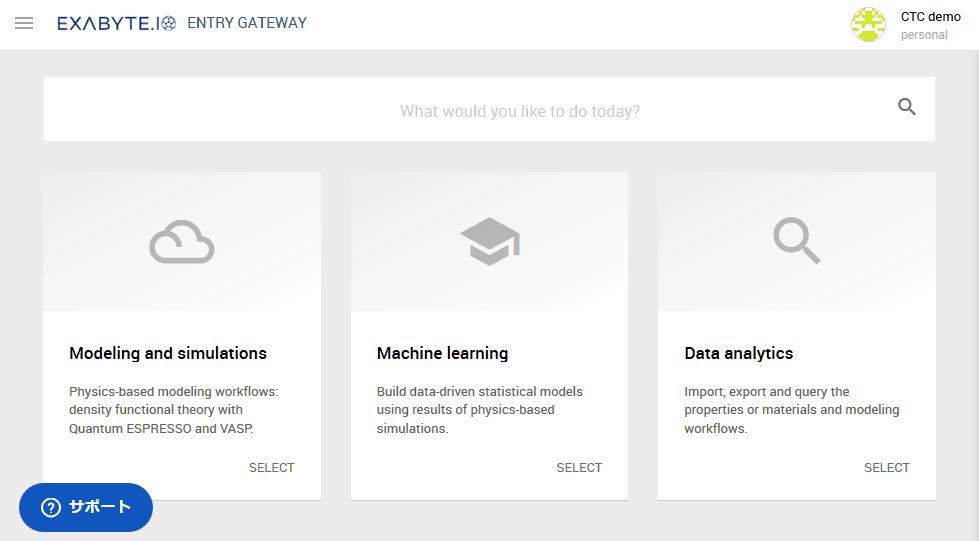Viewport: 979px width, 541px height.
Task: Click the ENTRY GATEWAY header text
Action: point(247,23)
